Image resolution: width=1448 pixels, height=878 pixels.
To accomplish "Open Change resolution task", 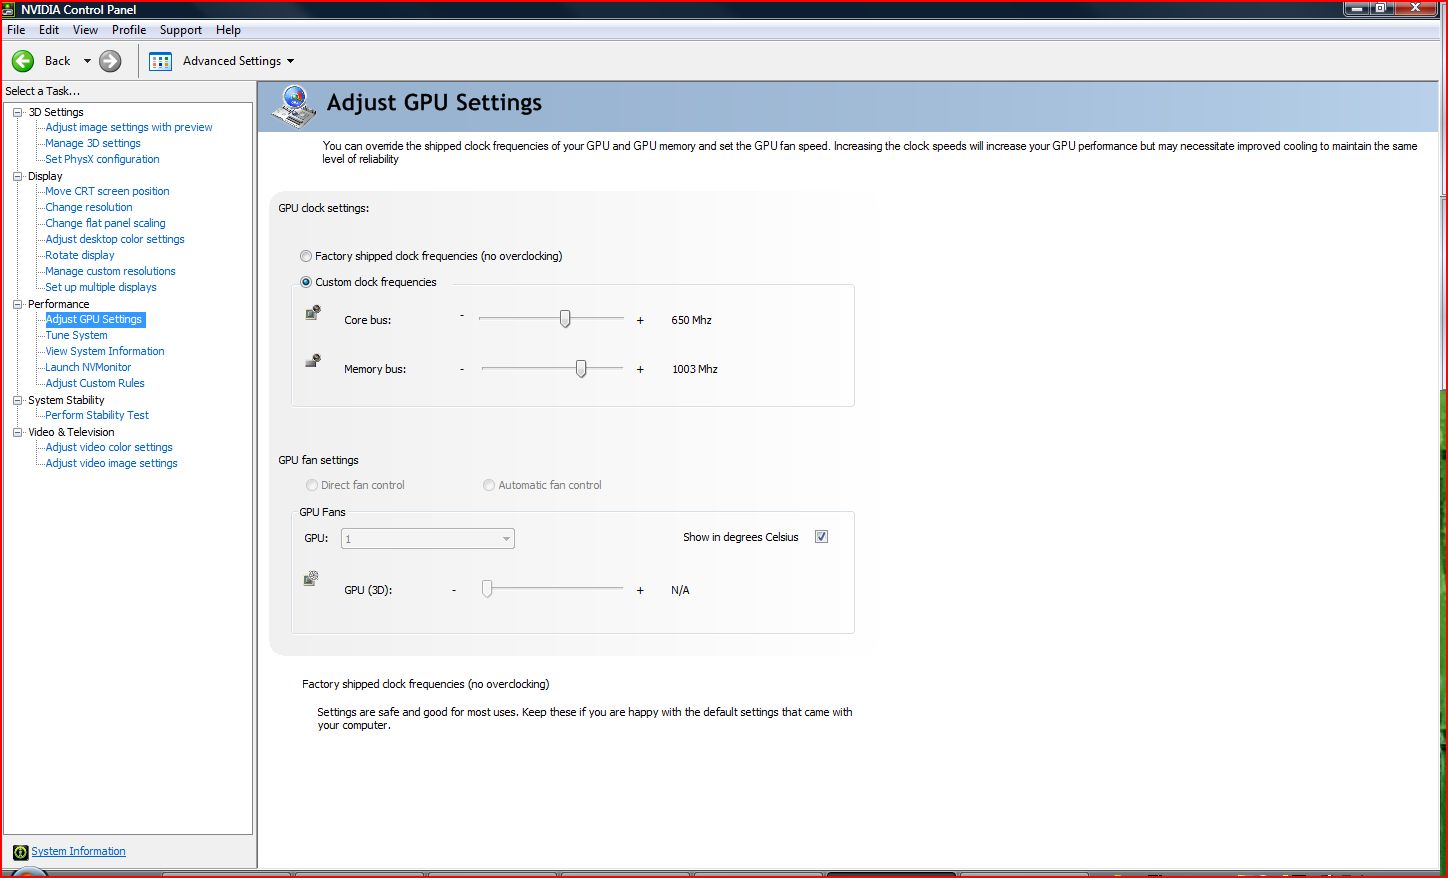I will (x=89, y=207).
